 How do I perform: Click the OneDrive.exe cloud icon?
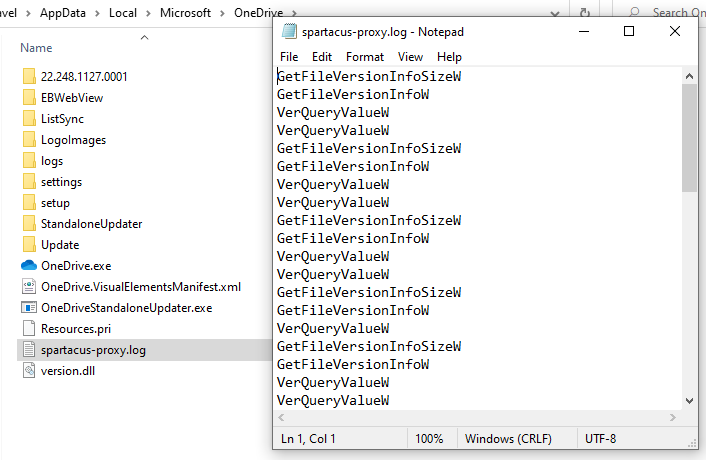pyautogui.click(x=29, y=266)
